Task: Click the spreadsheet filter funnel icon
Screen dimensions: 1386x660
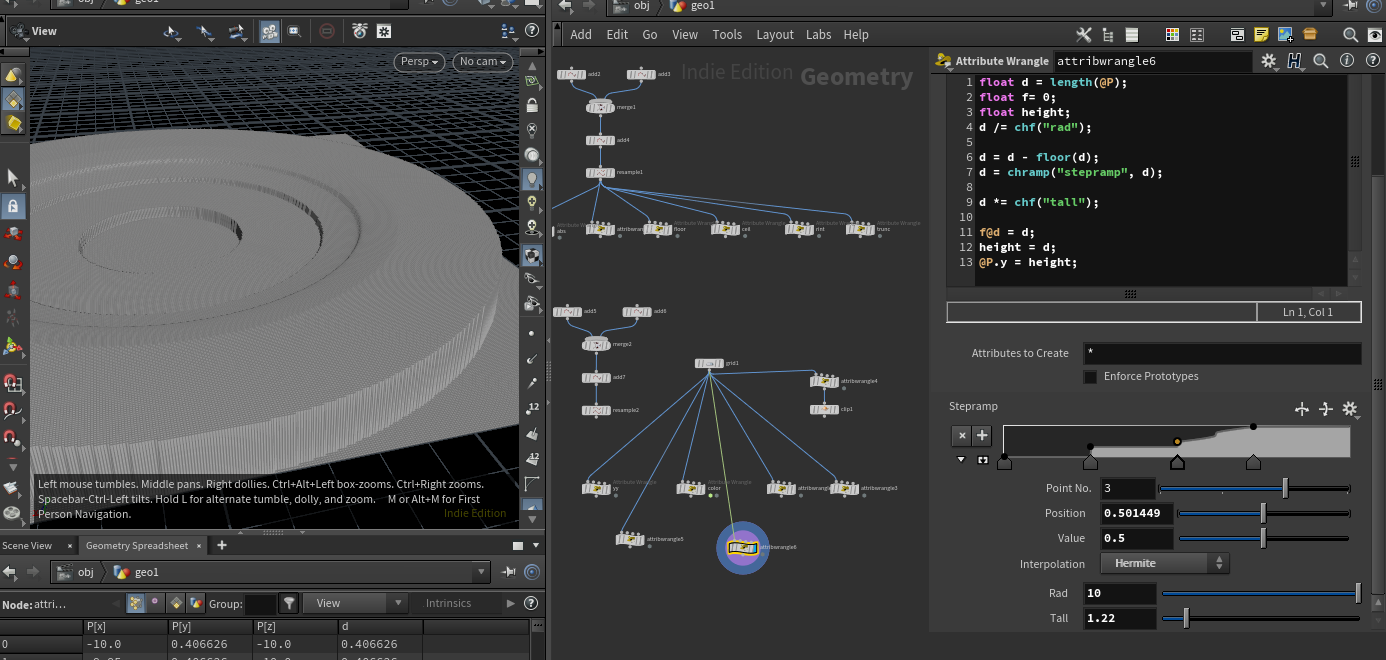Action: [289, 603]
